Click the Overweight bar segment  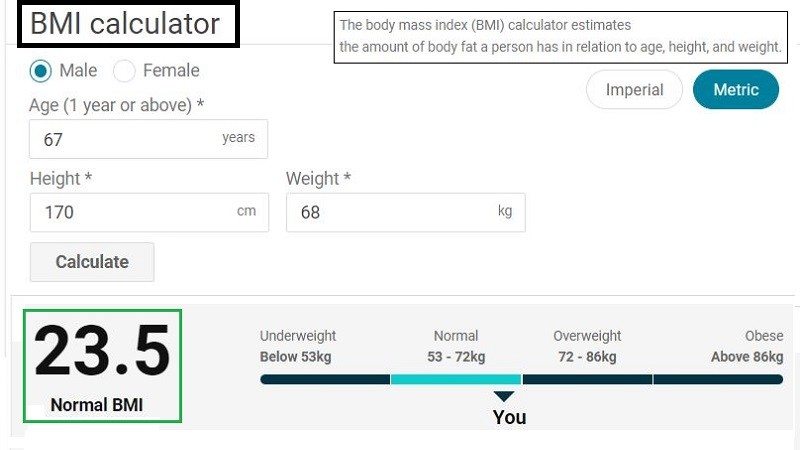point(587,379)
